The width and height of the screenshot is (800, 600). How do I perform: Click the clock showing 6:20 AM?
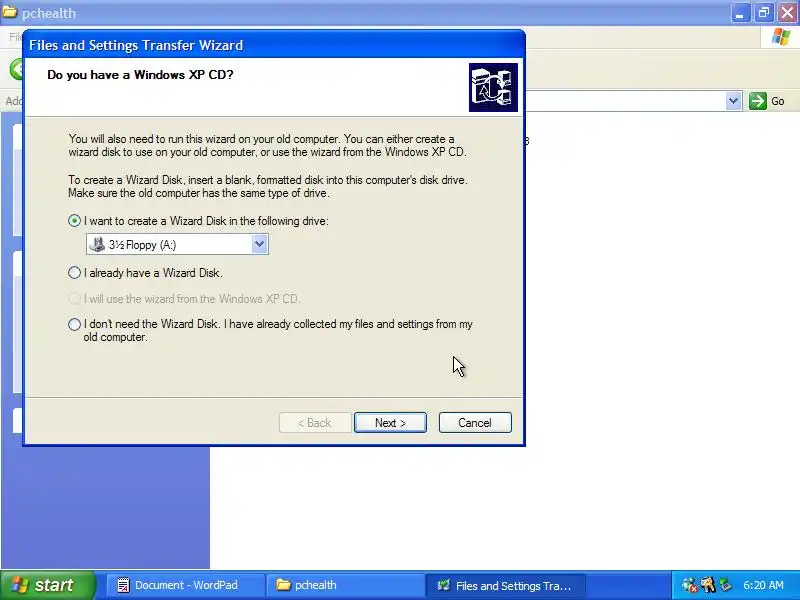point(763,585)
